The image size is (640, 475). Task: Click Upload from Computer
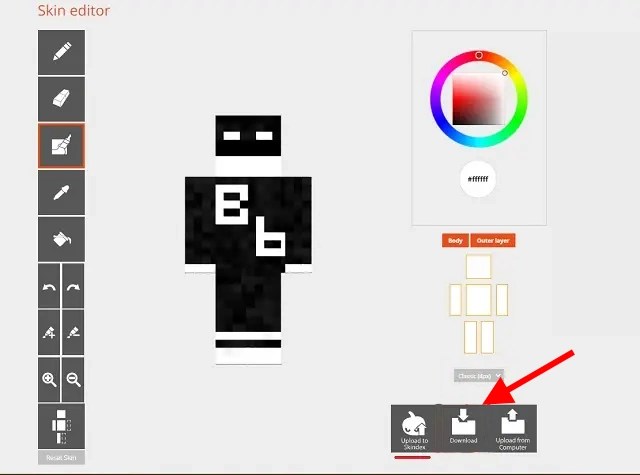(513, 428)
